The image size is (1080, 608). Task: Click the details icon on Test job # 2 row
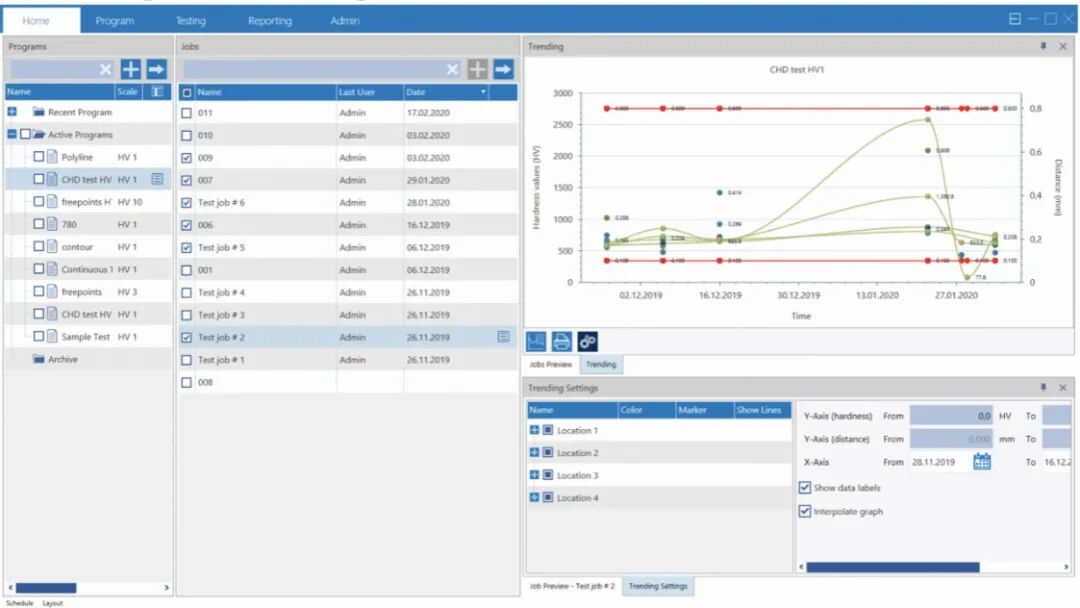tap(503, 337)
